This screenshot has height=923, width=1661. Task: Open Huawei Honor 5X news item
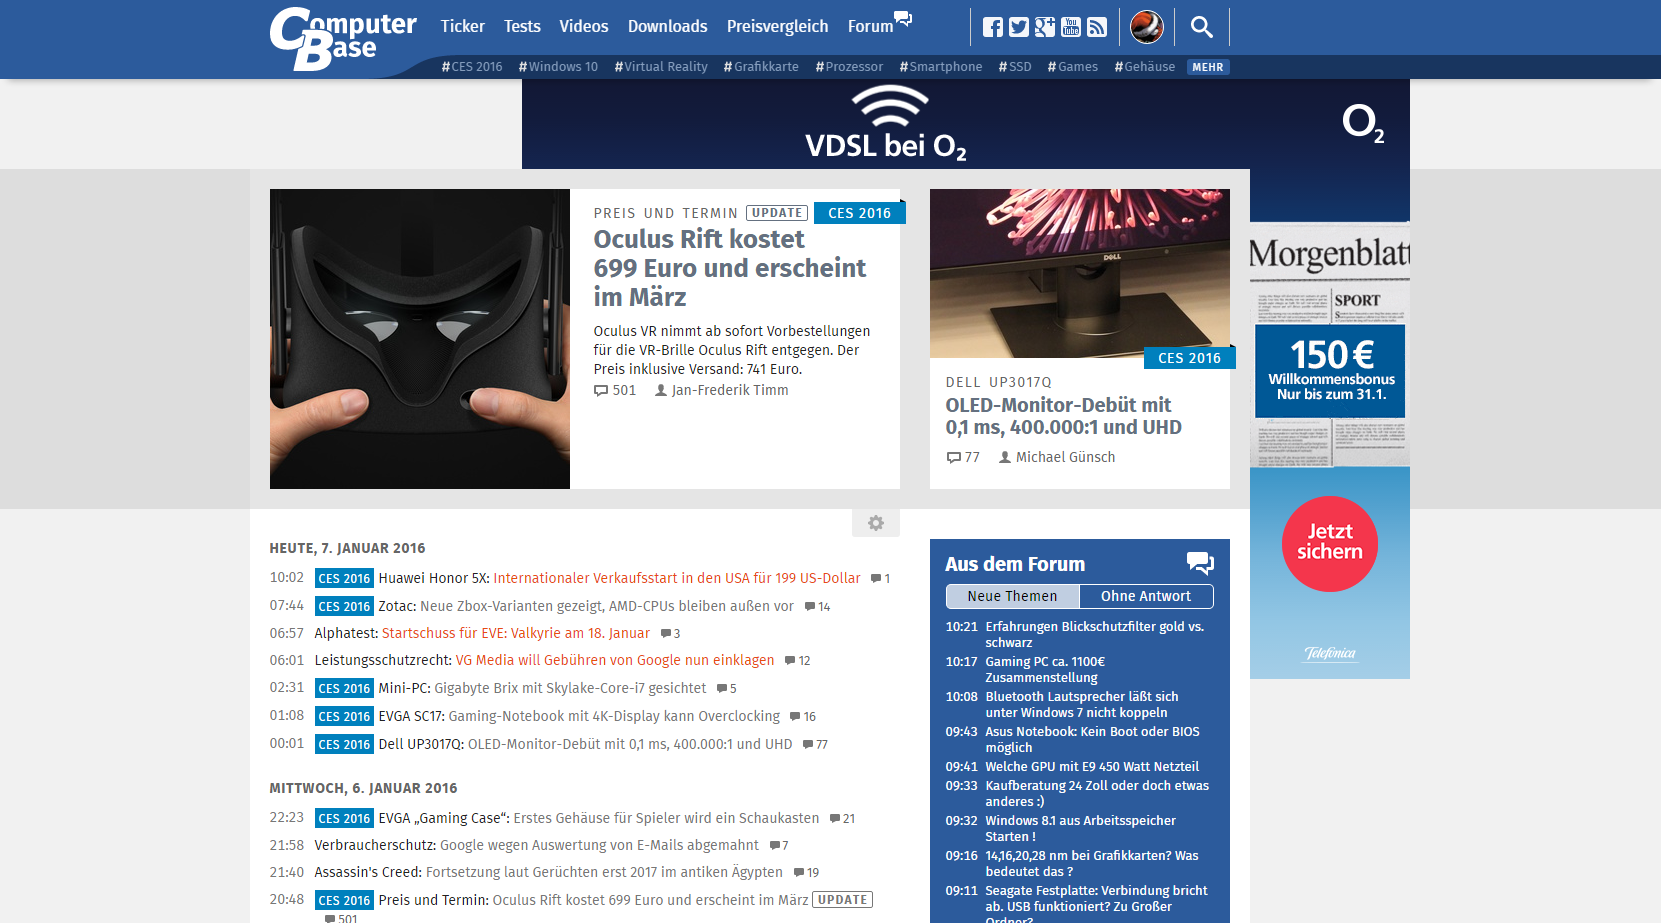tap(619, 578)
